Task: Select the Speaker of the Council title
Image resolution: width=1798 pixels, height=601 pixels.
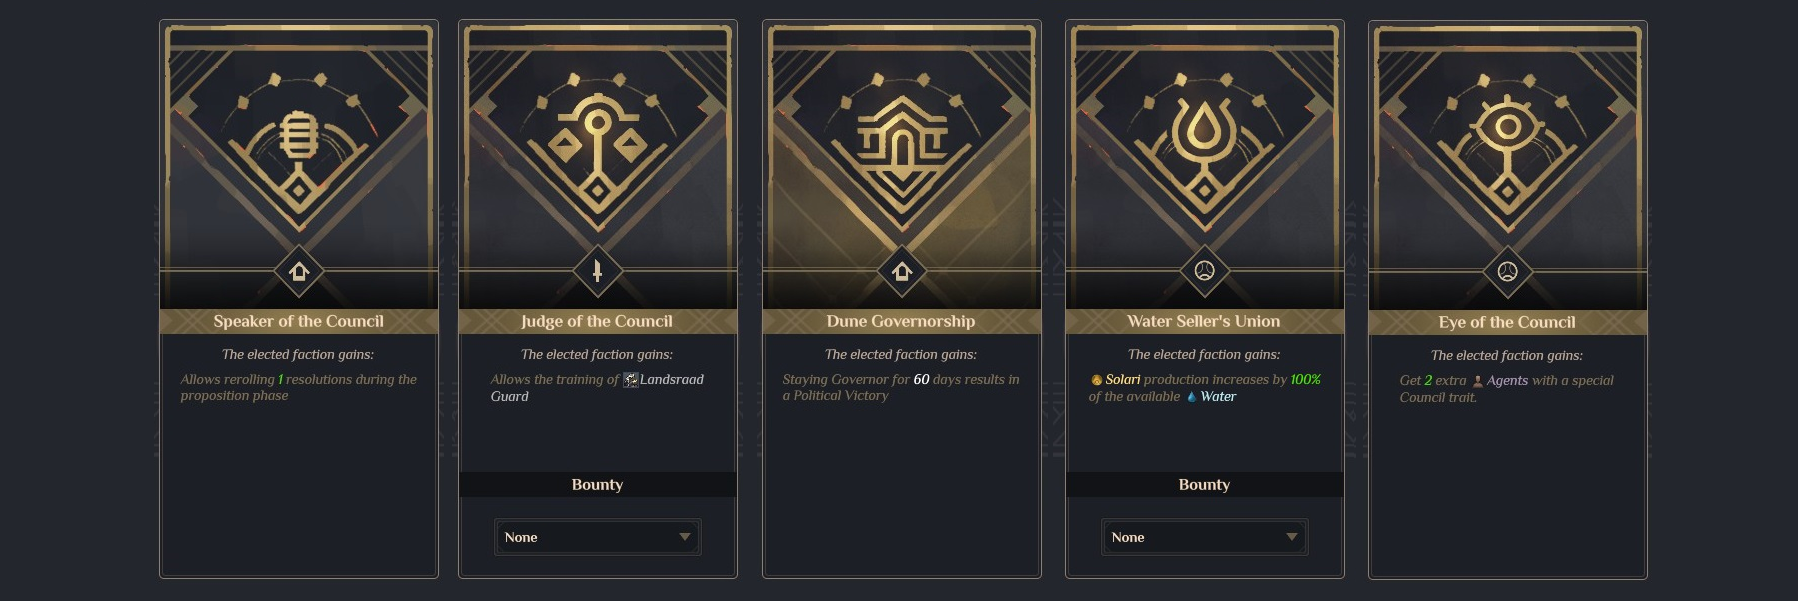Action: pos(298,321)
